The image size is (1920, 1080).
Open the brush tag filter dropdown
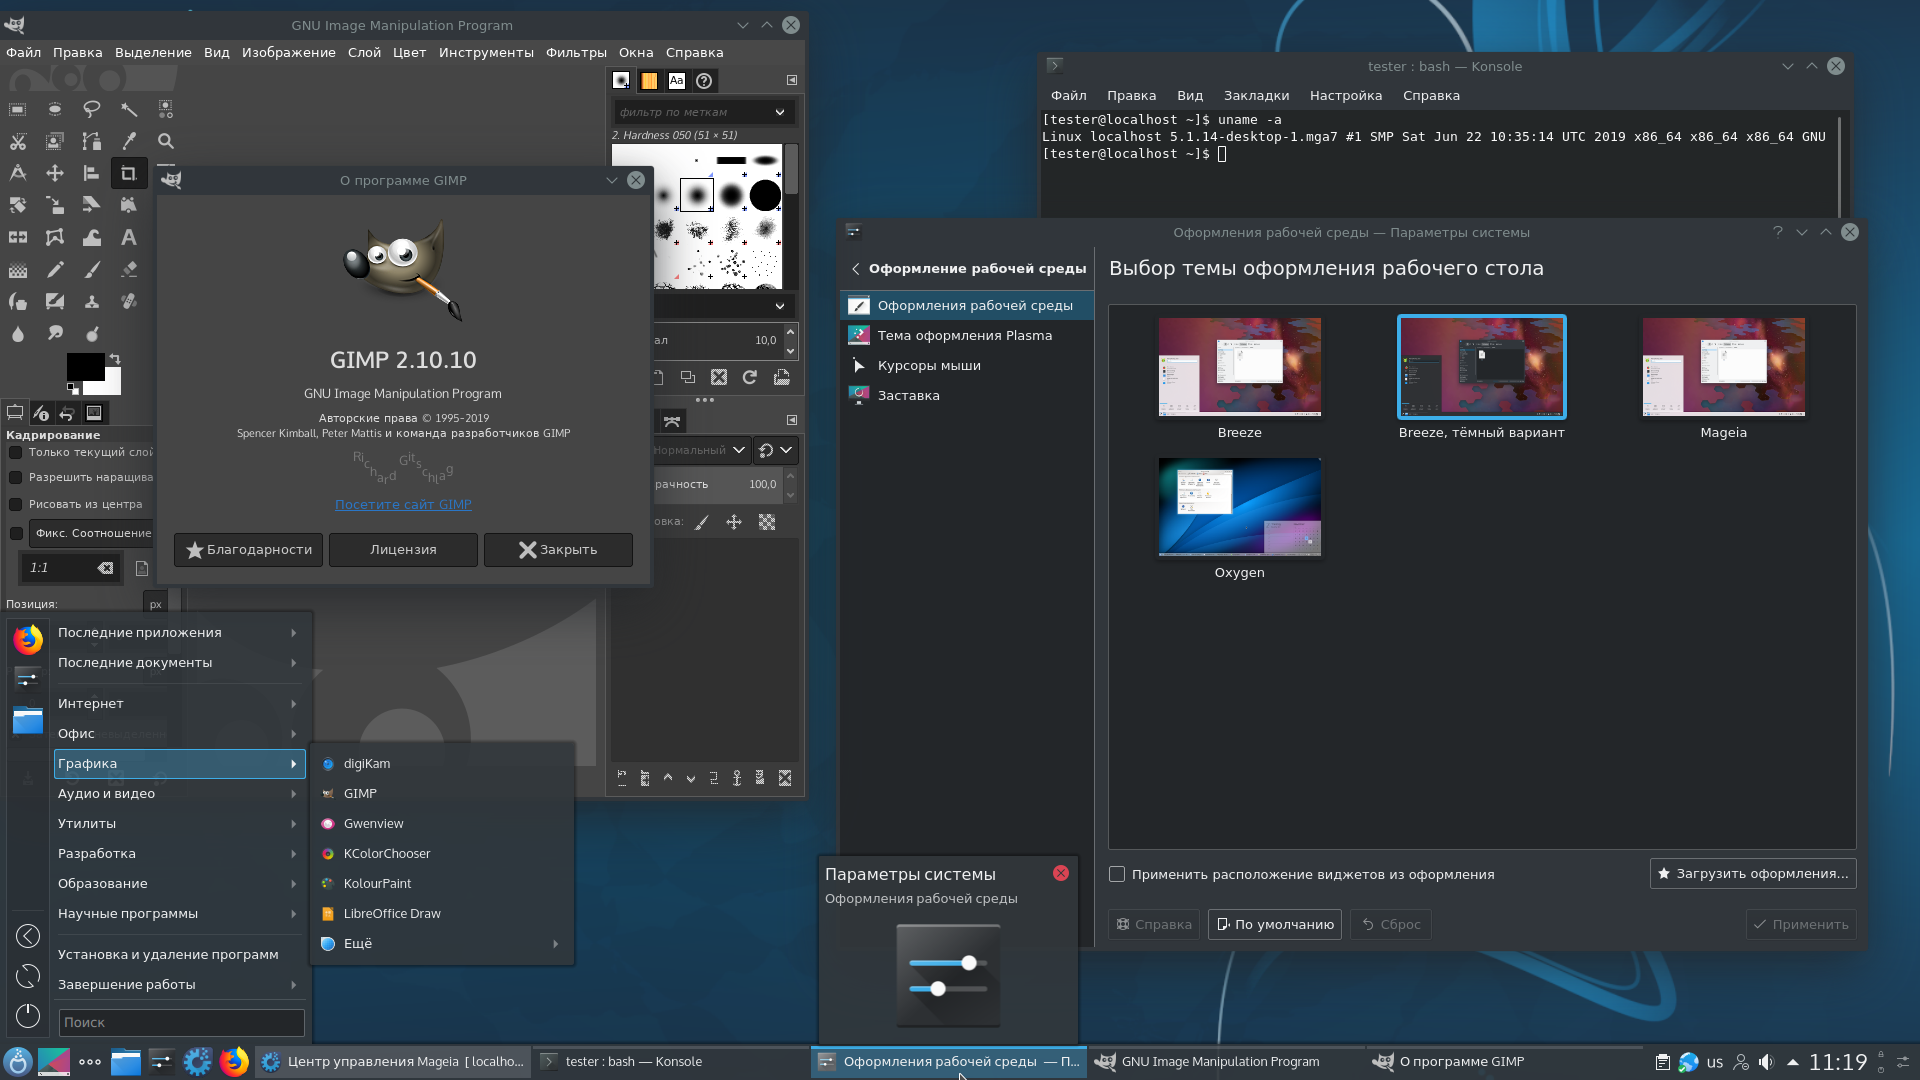pos(779,112)
